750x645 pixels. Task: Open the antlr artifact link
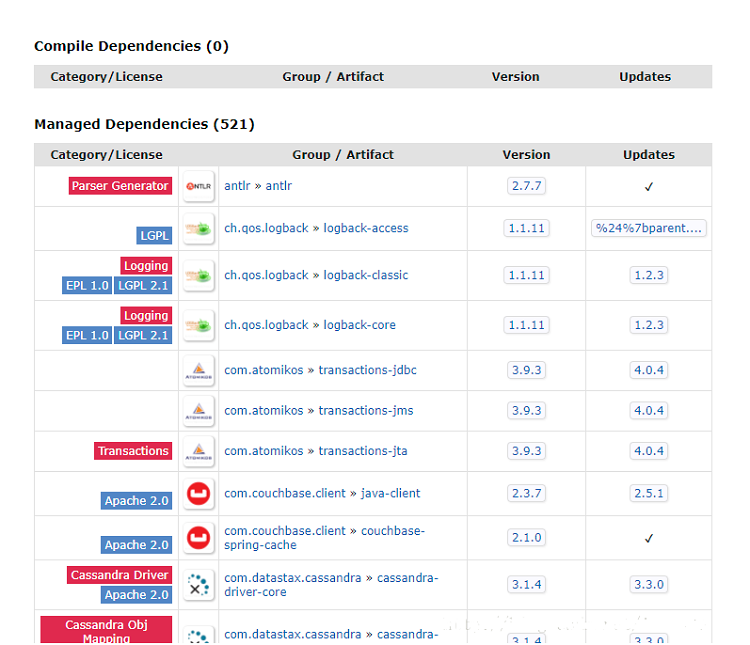[278, 186]
